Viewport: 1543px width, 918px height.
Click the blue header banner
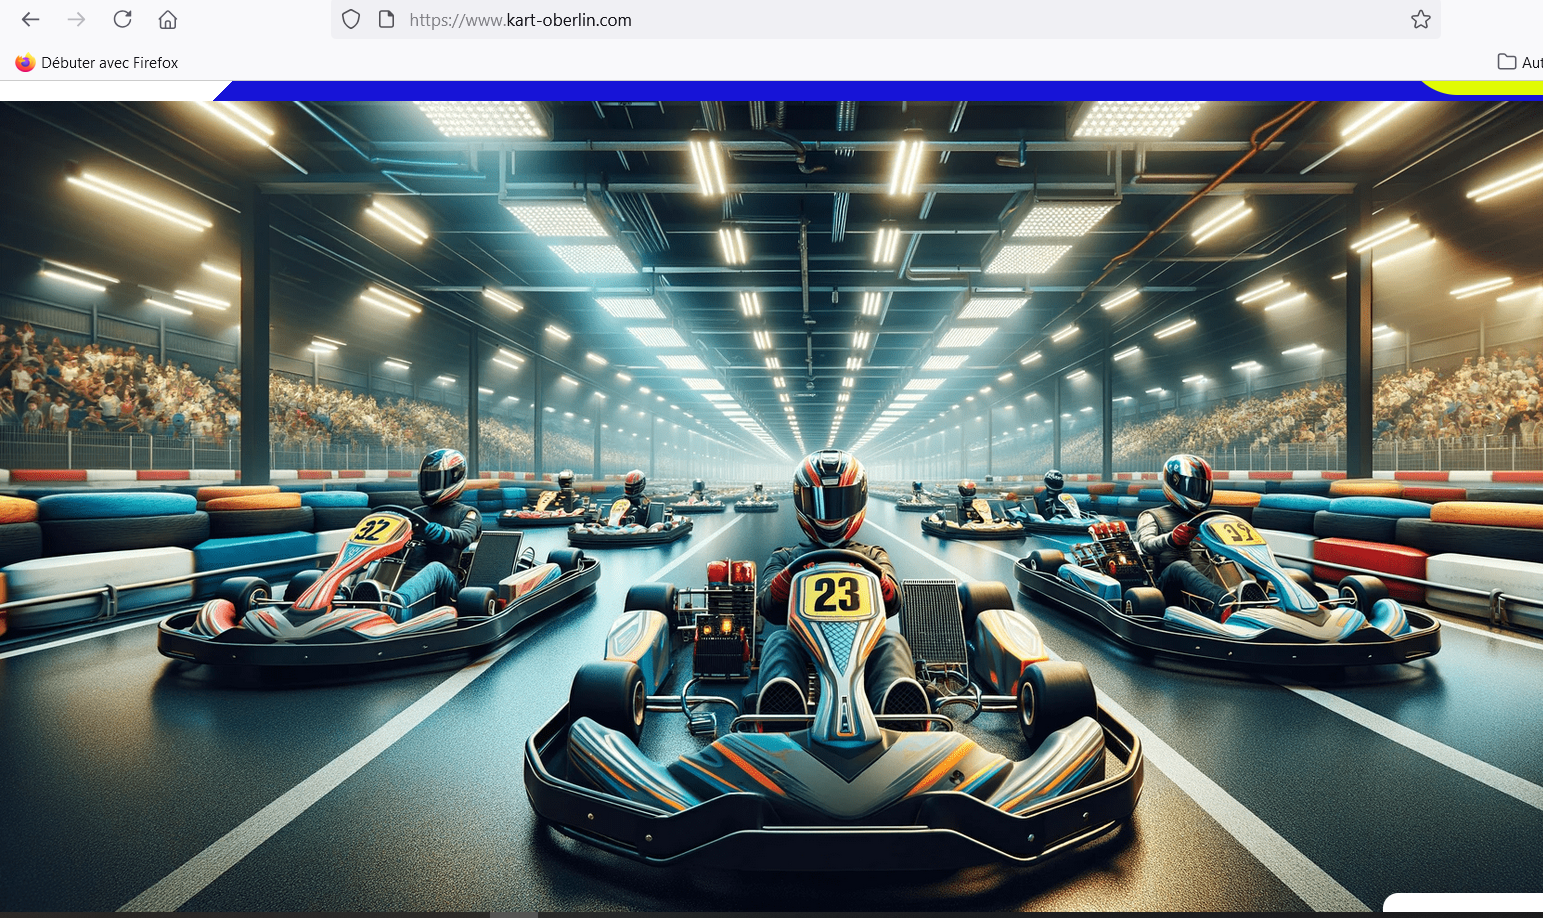800,91
